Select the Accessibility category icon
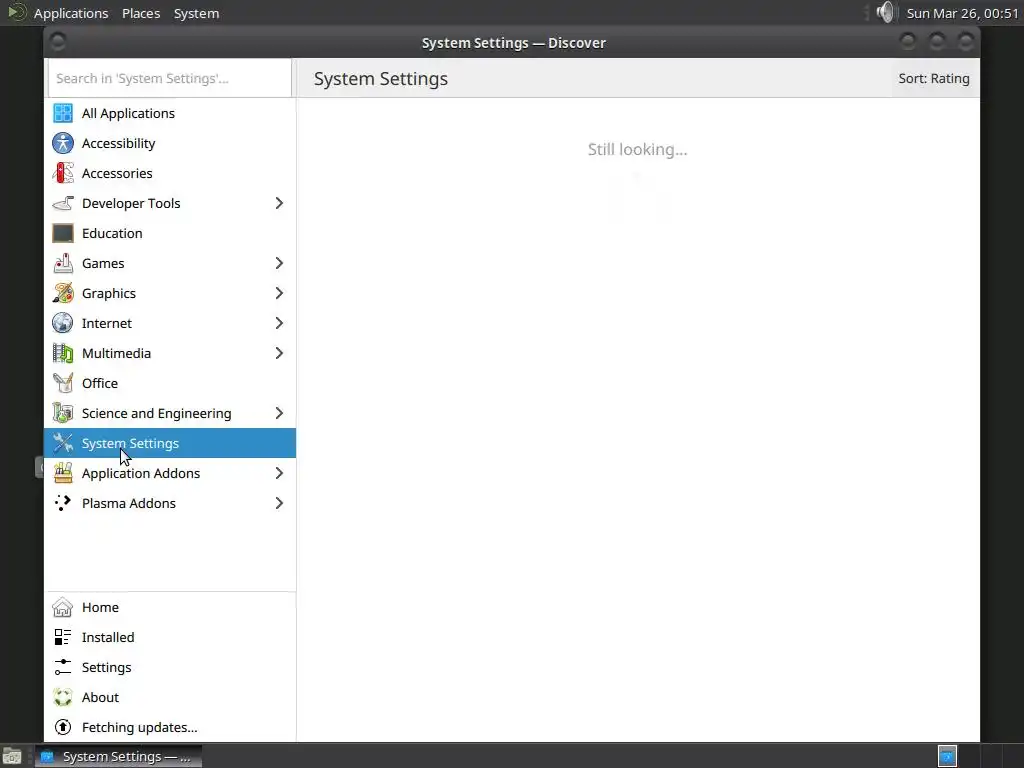Viewport: 1024px width, 768px height. tap(63, 143)
